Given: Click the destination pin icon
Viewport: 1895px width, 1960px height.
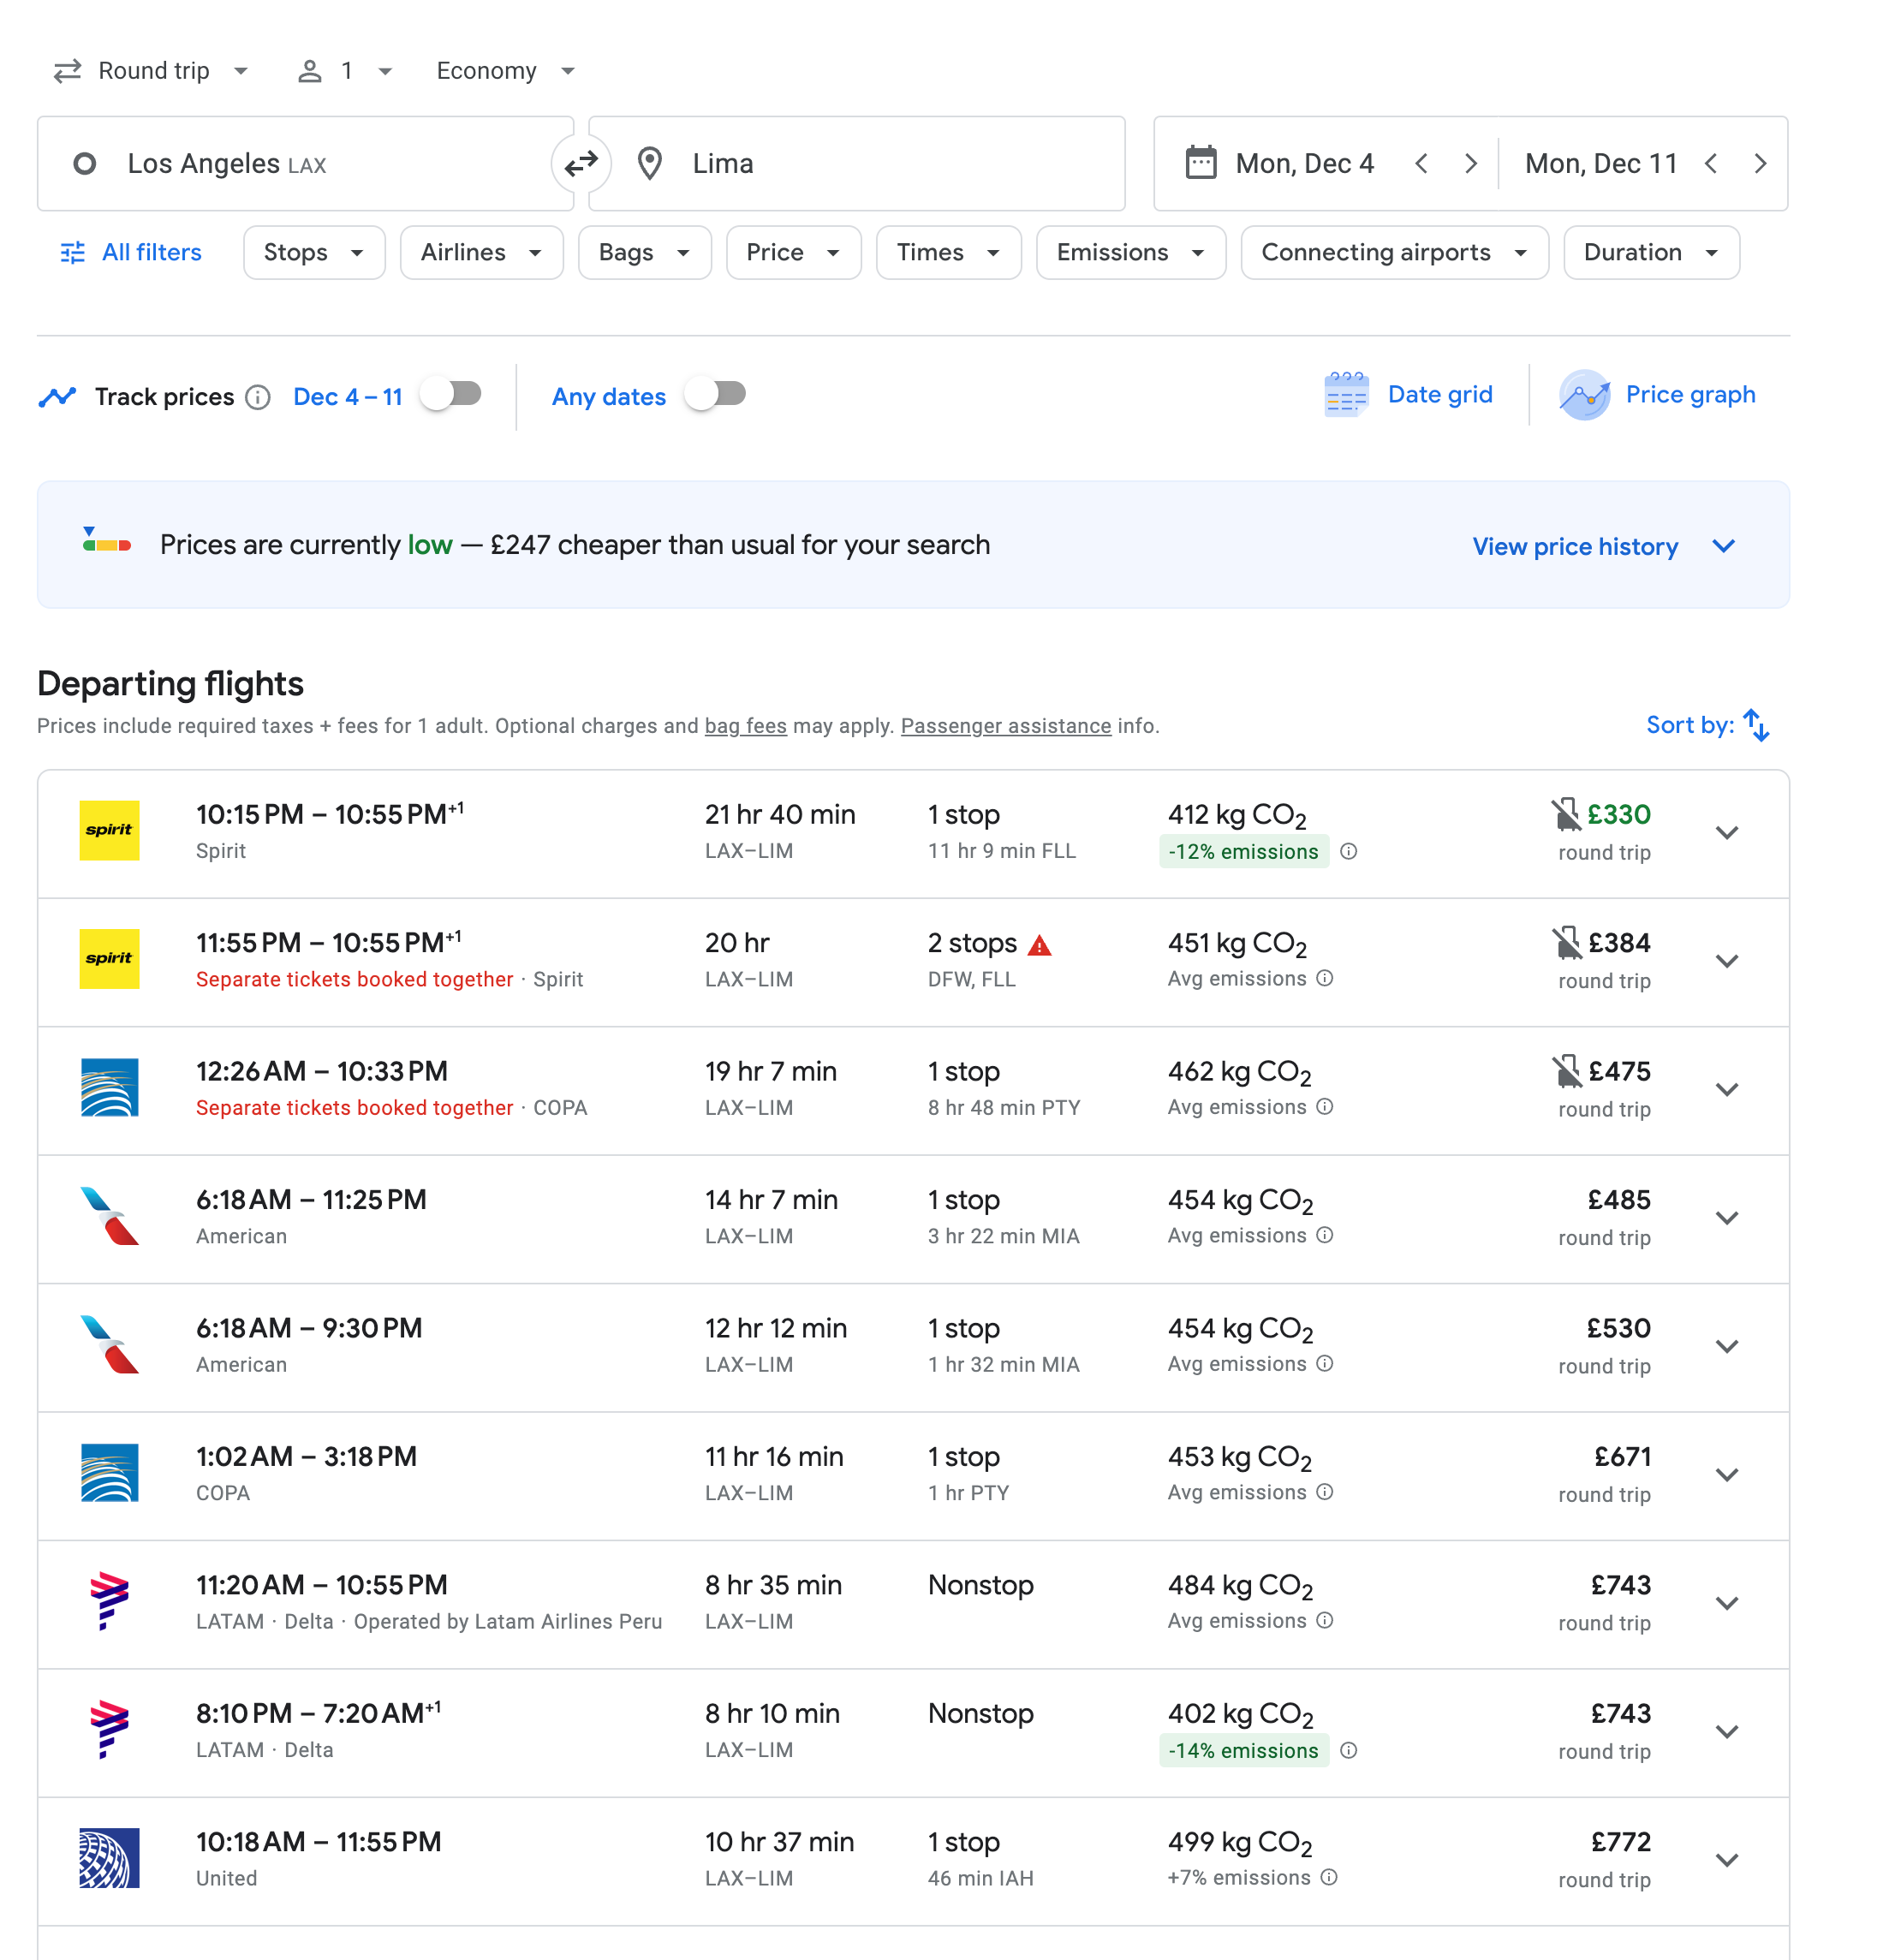Looking at the screenshot, I should [x=650, y=163].
